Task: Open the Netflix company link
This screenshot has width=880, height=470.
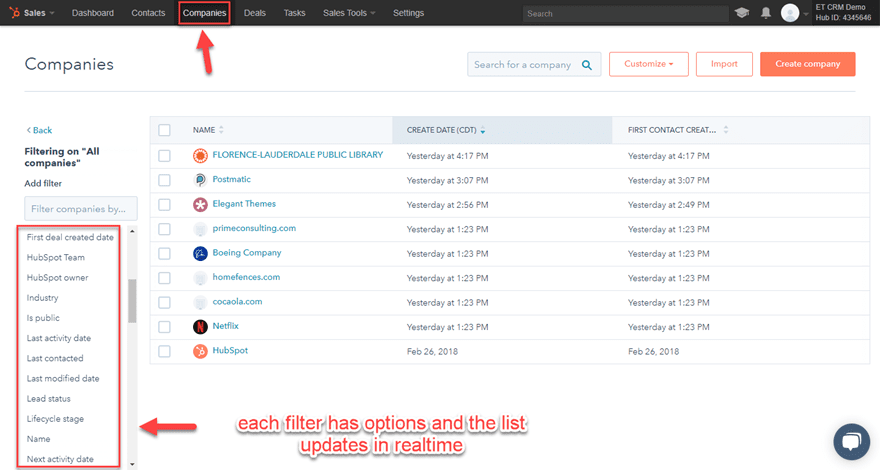Action: [x=226, y=326]
